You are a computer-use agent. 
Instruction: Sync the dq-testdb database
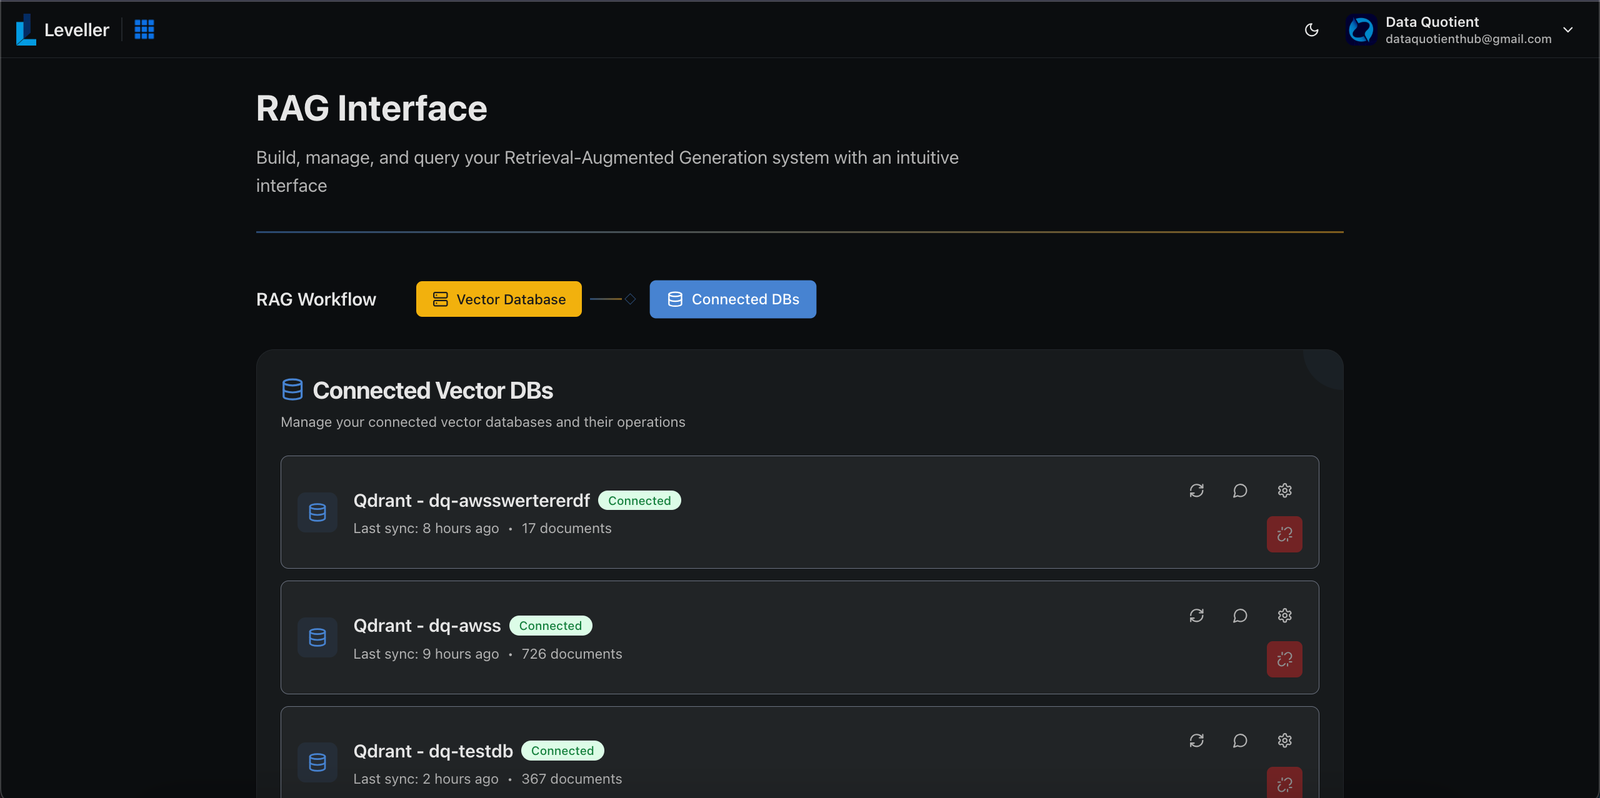1196,741
